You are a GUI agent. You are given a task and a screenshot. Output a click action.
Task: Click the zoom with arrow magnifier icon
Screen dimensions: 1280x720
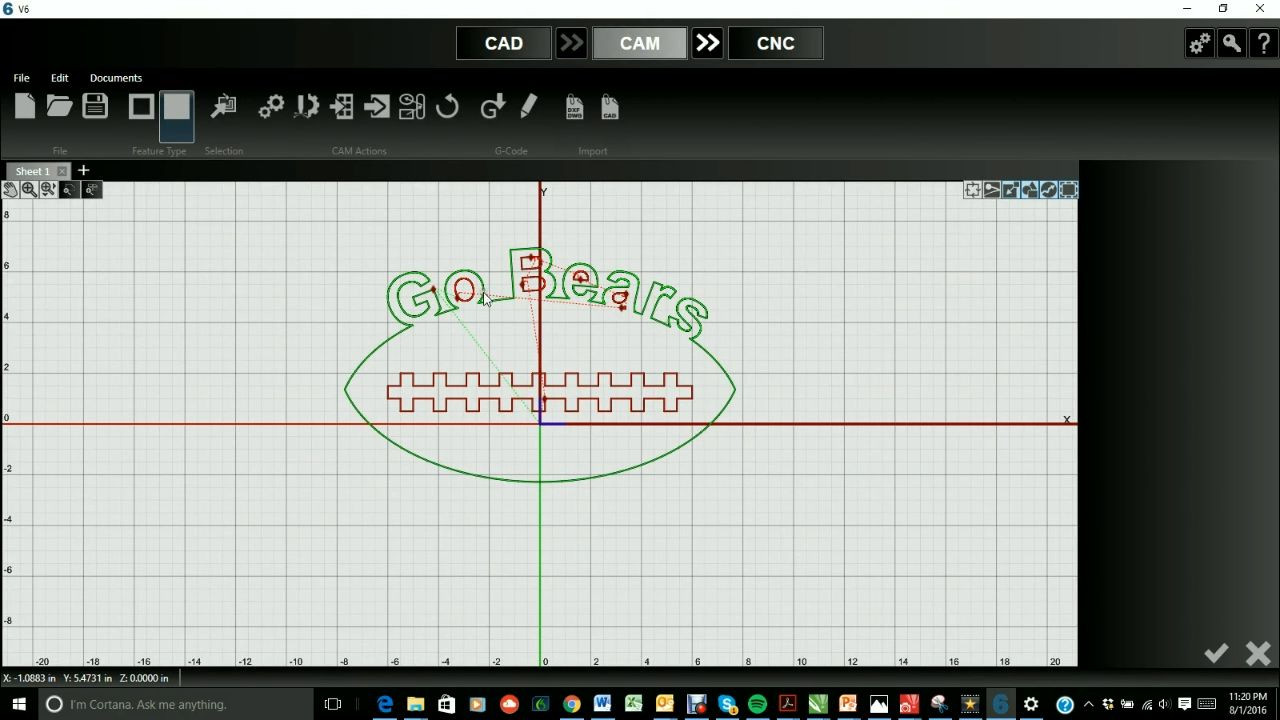pos(48,190)
